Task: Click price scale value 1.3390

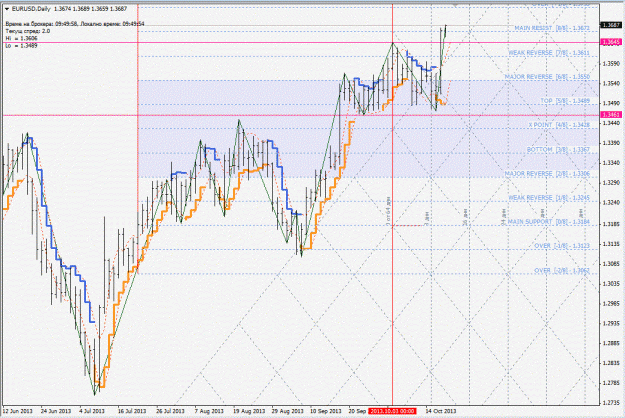Action: (x=612, y=143)
